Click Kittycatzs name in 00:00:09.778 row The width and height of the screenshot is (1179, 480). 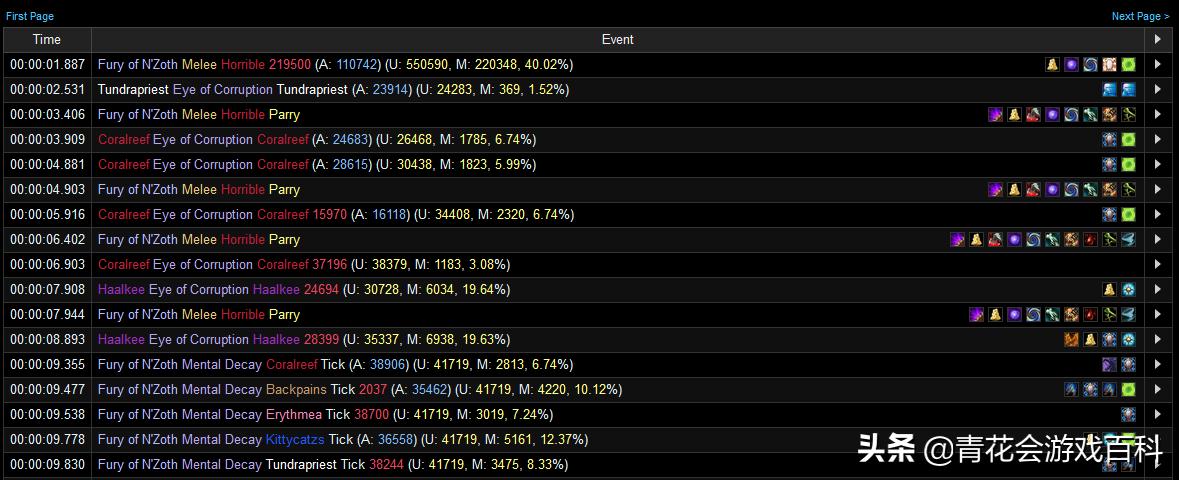click(x=296, y=439)
